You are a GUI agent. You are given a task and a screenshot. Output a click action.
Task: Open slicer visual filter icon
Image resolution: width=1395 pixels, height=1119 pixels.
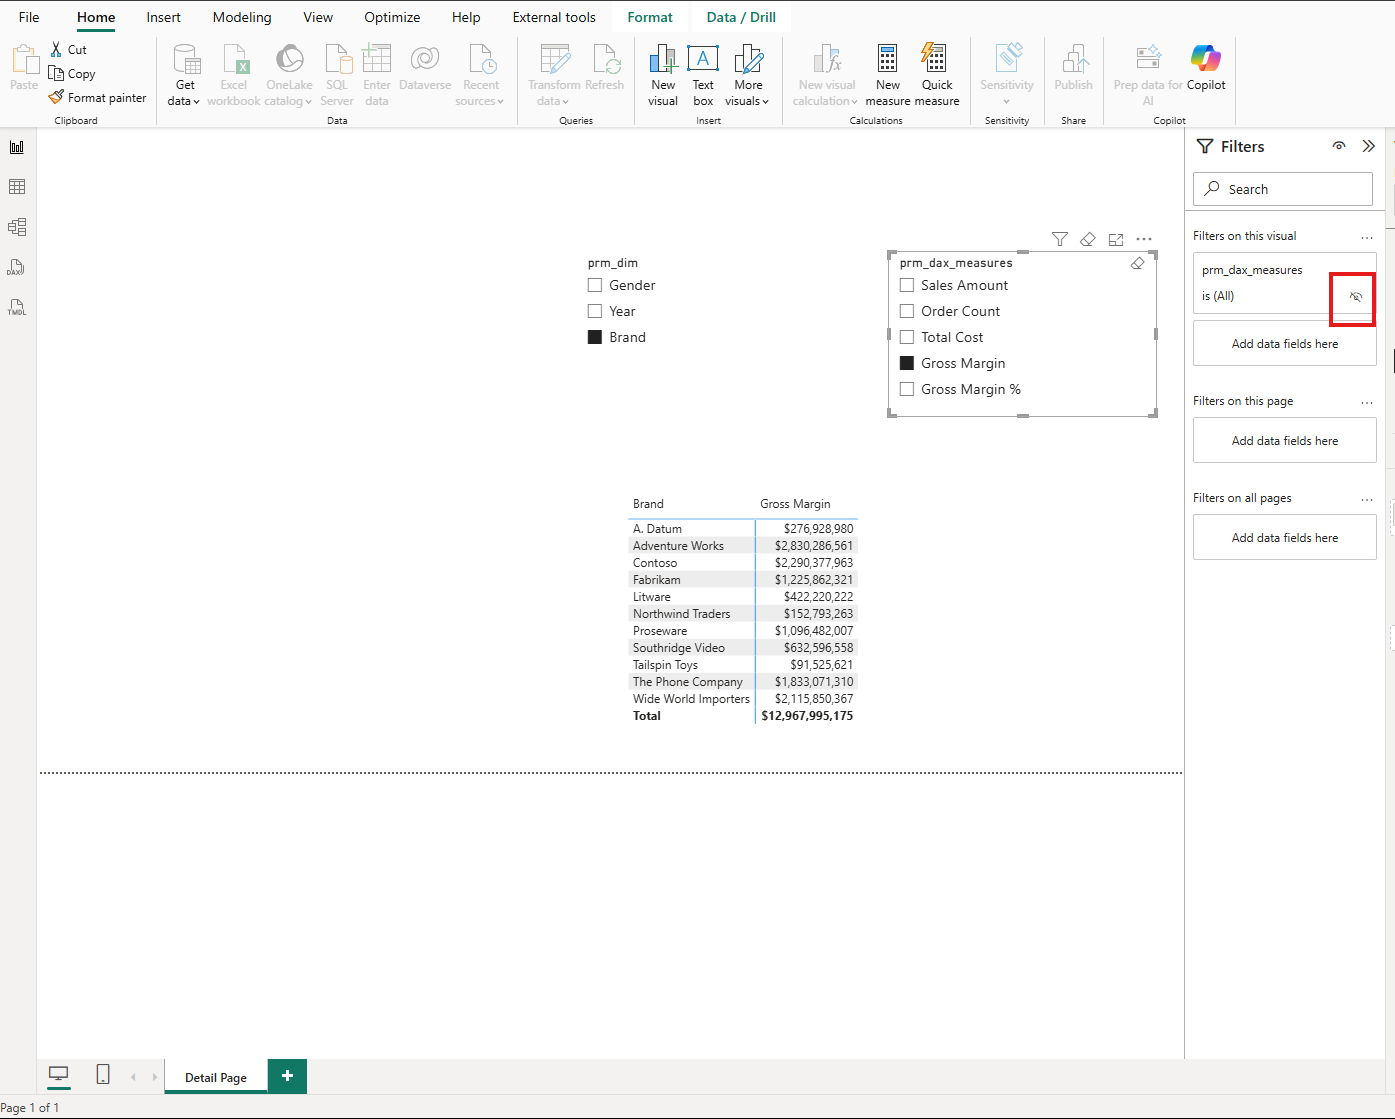click(1060, 239)
